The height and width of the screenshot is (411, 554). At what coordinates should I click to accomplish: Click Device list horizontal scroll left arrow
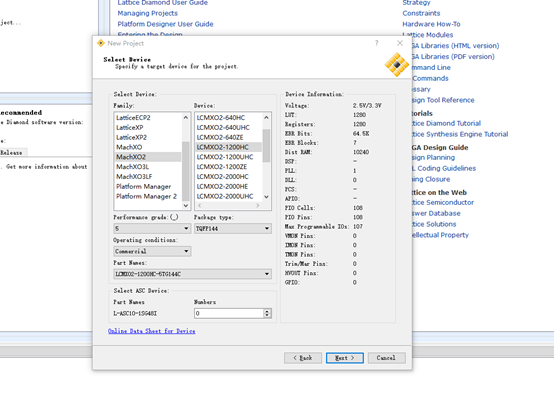click(200, 205)
